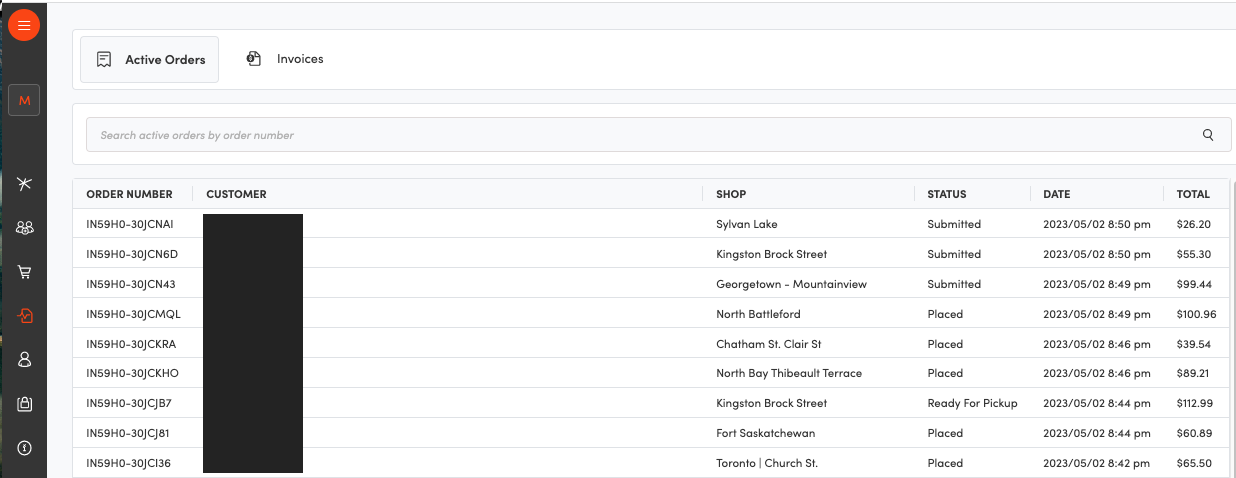Sort by the Order Number column header
The width and height of the screenshot is (1236, 478).
129,194
